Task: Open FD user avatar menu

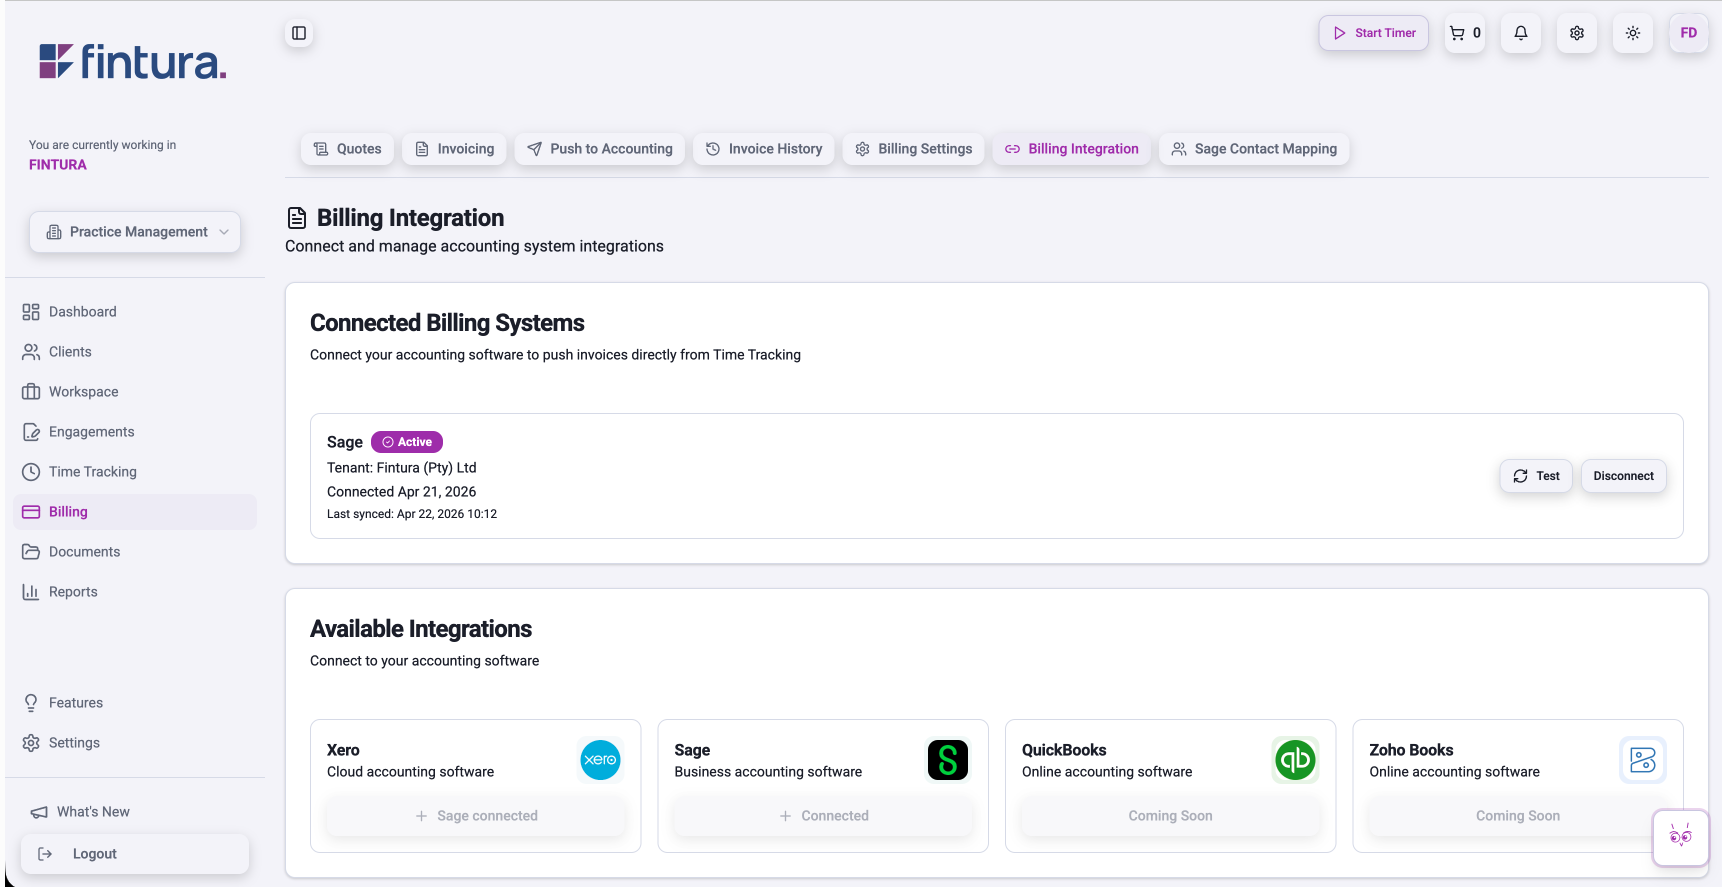Action: pyautogui.click(x=1689, y=33)
